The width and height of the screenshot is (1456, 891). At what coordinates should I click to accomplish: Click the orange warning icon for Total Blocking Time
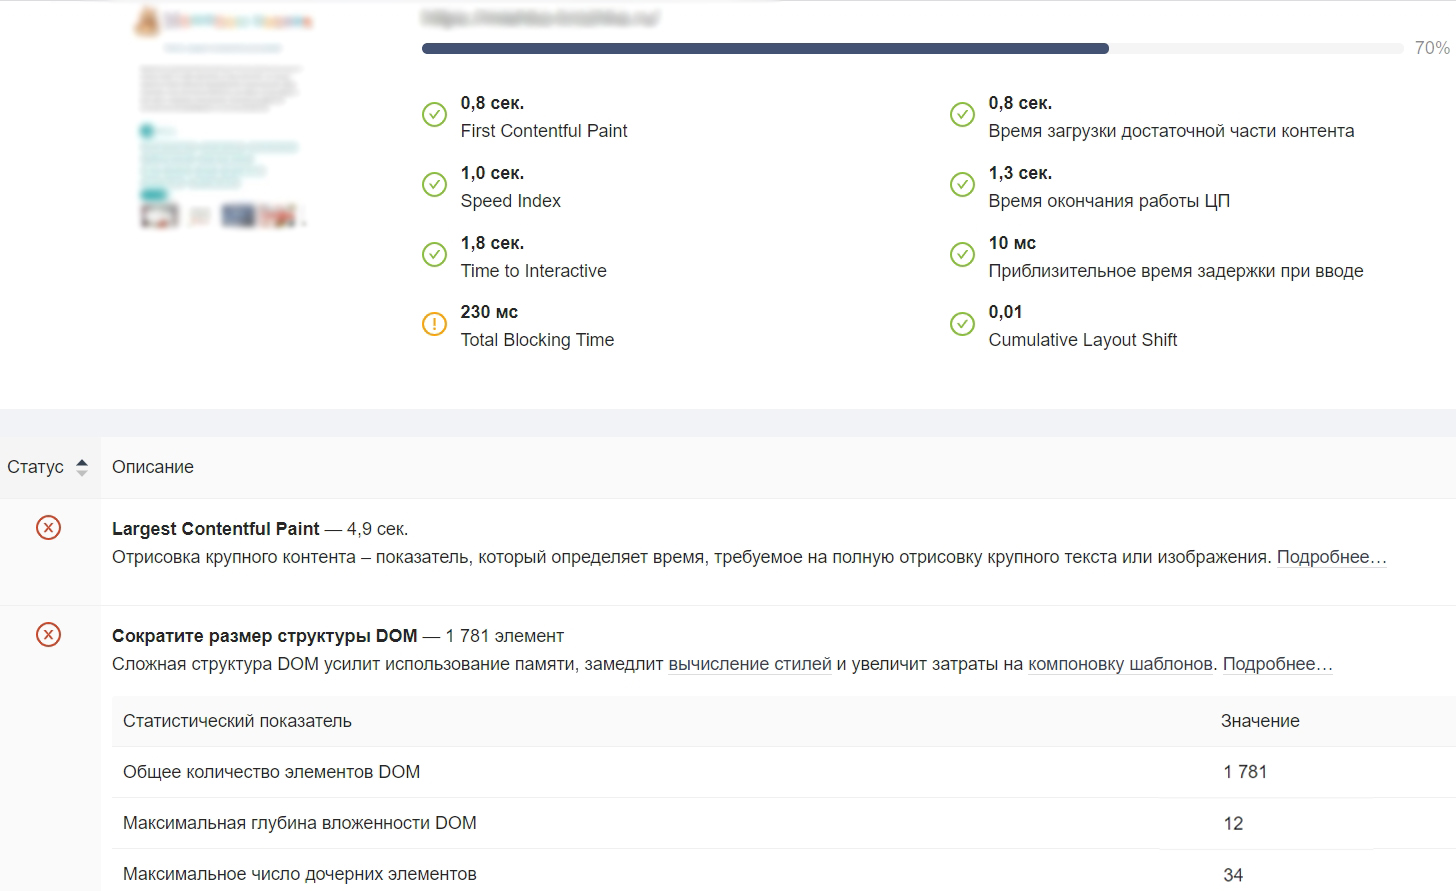click(434, 324)
